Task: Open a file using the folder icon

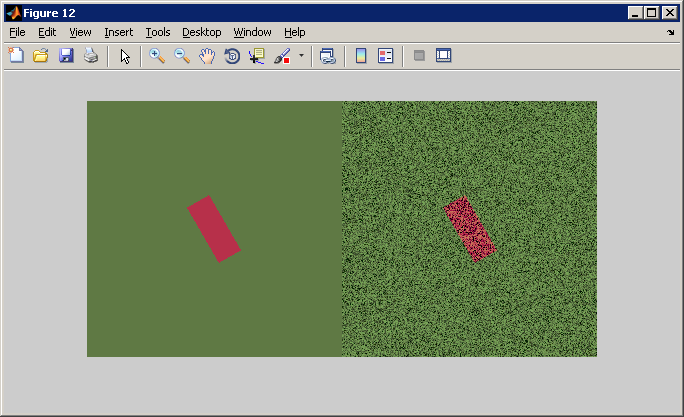Action: (41, 56)
